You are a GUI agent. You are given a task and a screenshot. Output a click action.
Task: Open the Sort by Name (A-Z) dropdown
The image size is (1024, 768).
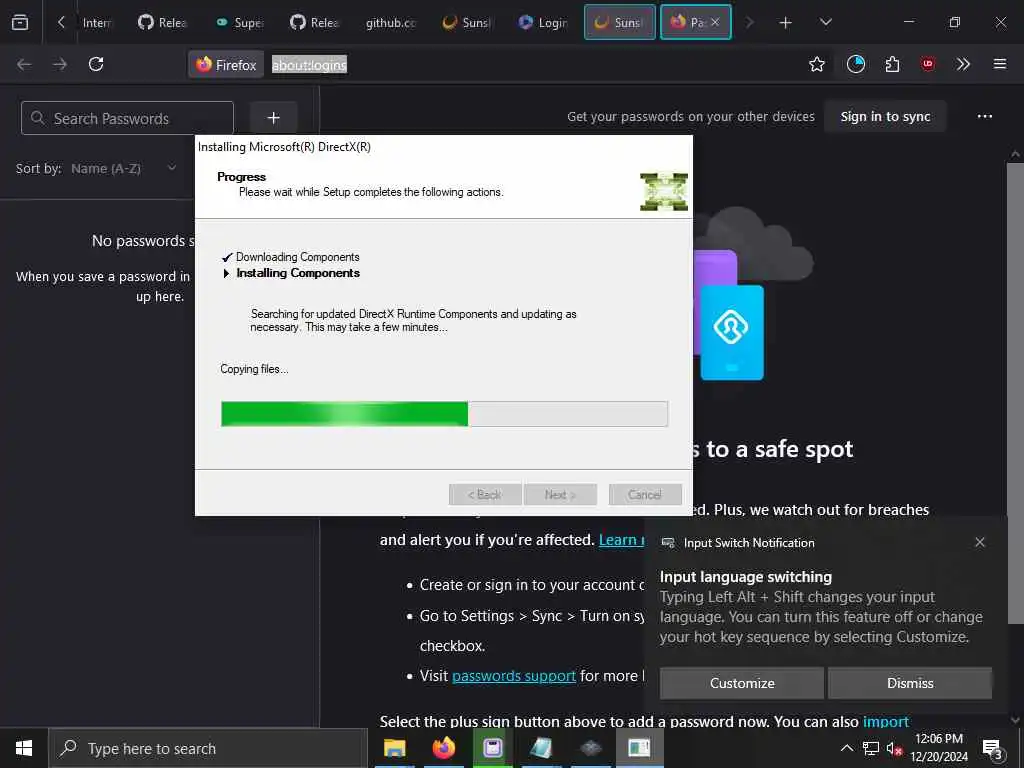coord(125,168)
